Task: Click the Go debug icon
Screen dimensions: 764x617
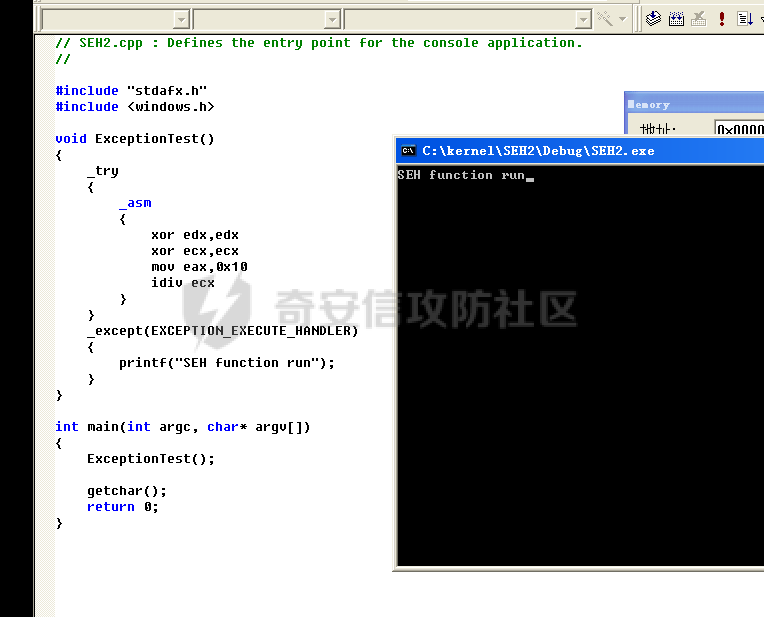Action: [x=745, y=19]
